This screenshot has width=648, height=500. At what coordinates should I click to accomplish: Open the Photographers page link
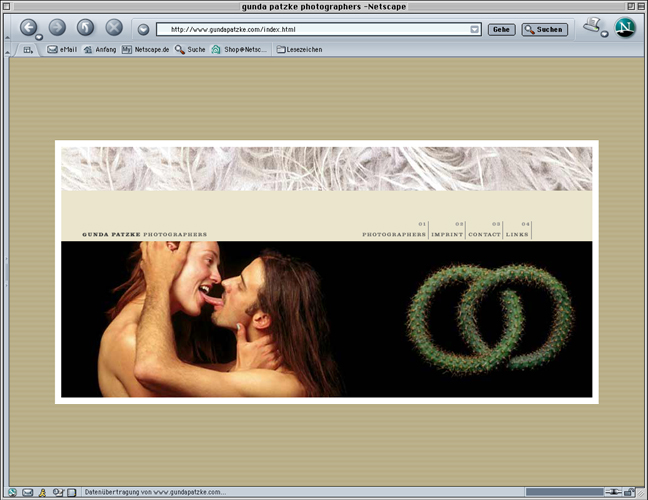click(x=394, y=234)
